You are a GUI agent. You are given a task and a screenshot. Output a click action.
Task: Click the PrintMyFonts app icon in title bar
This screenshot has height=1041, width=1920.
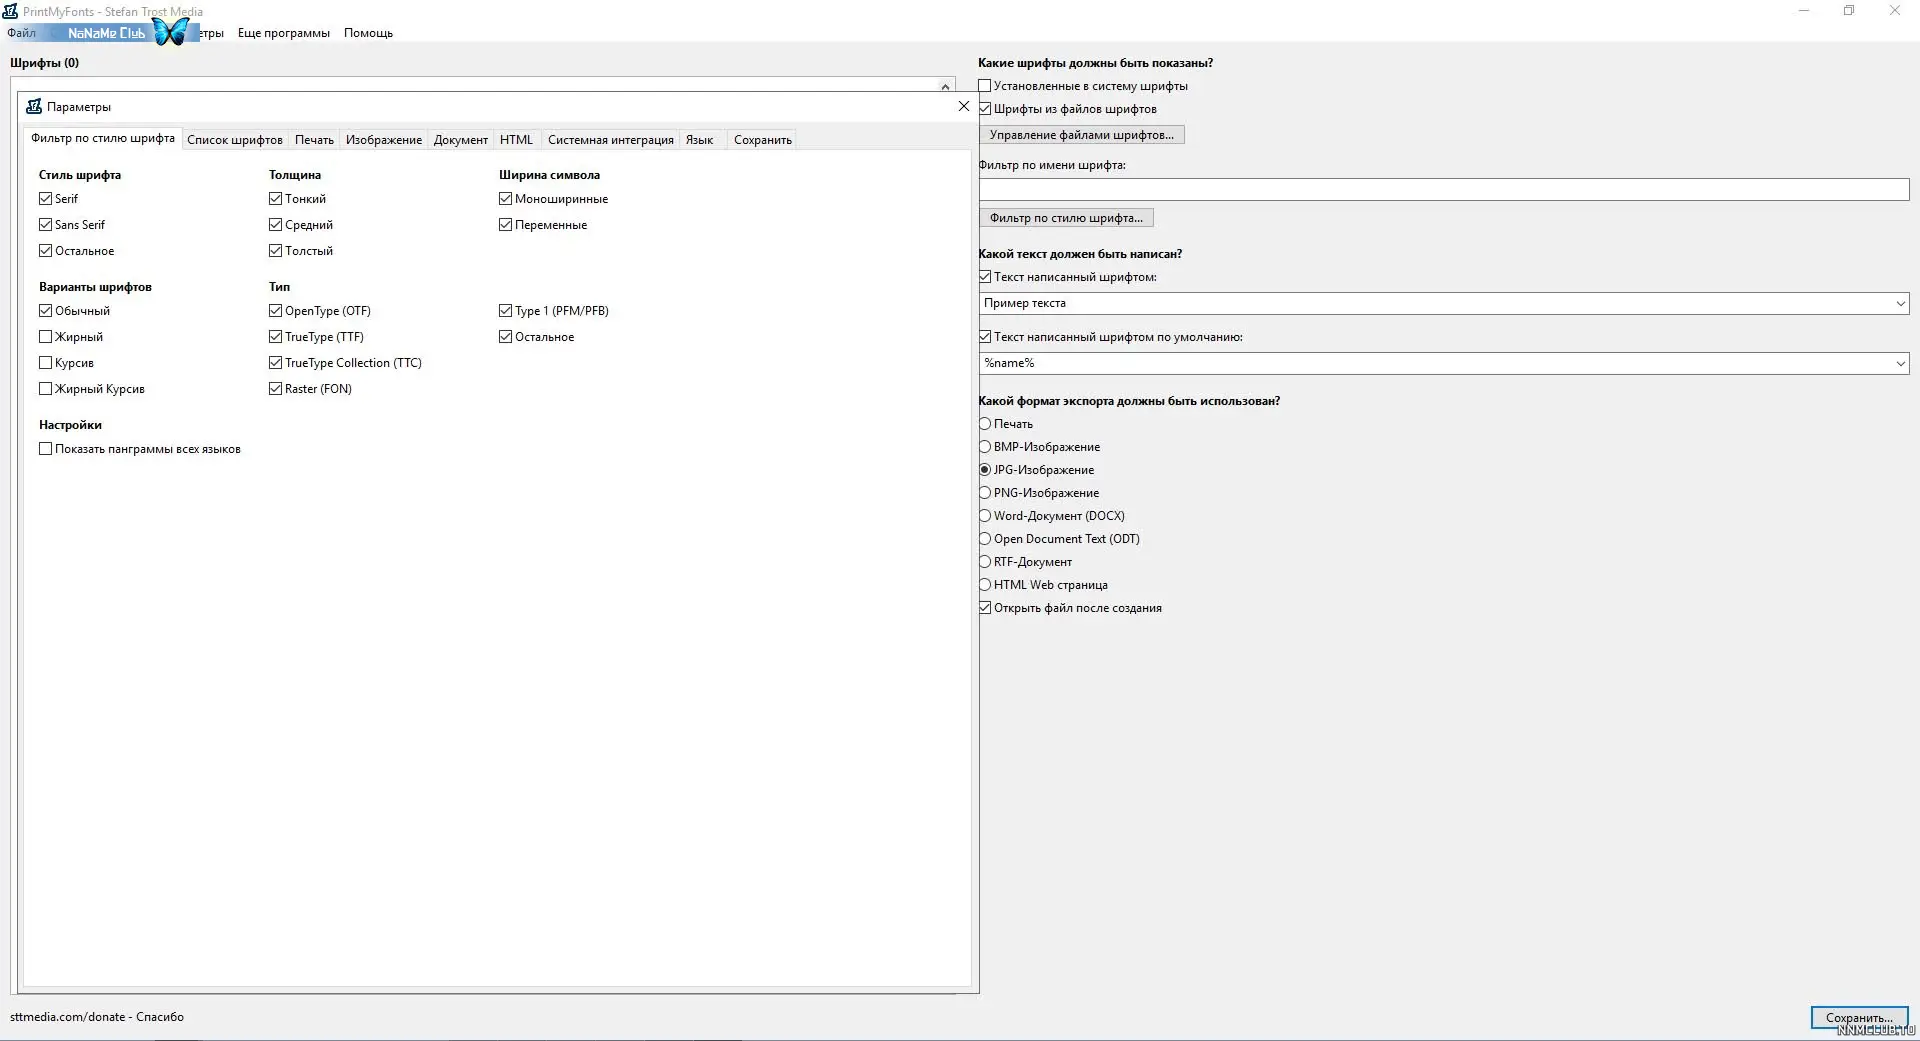[10, 11]
